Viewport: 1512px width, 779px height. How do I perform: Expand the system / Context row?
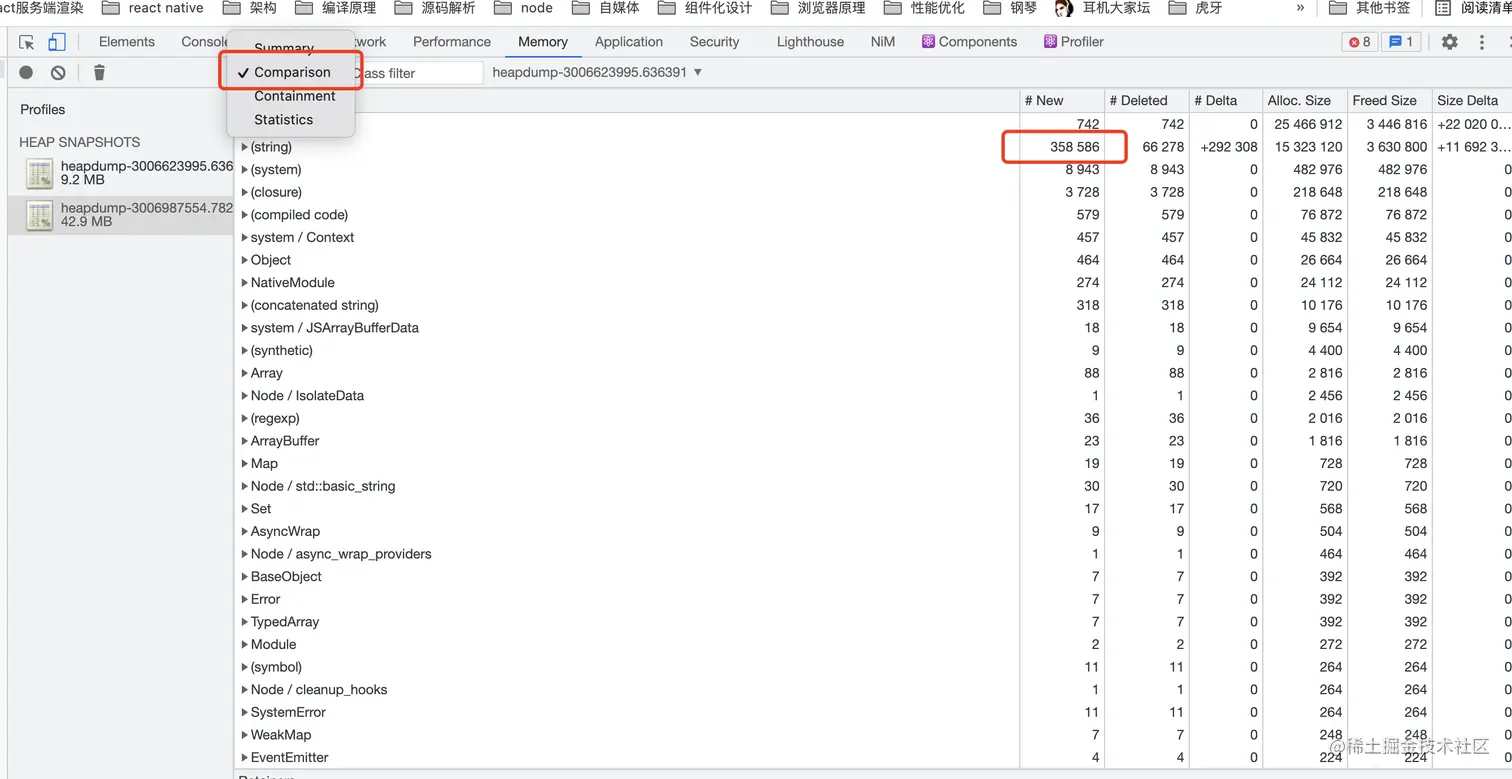245,237
